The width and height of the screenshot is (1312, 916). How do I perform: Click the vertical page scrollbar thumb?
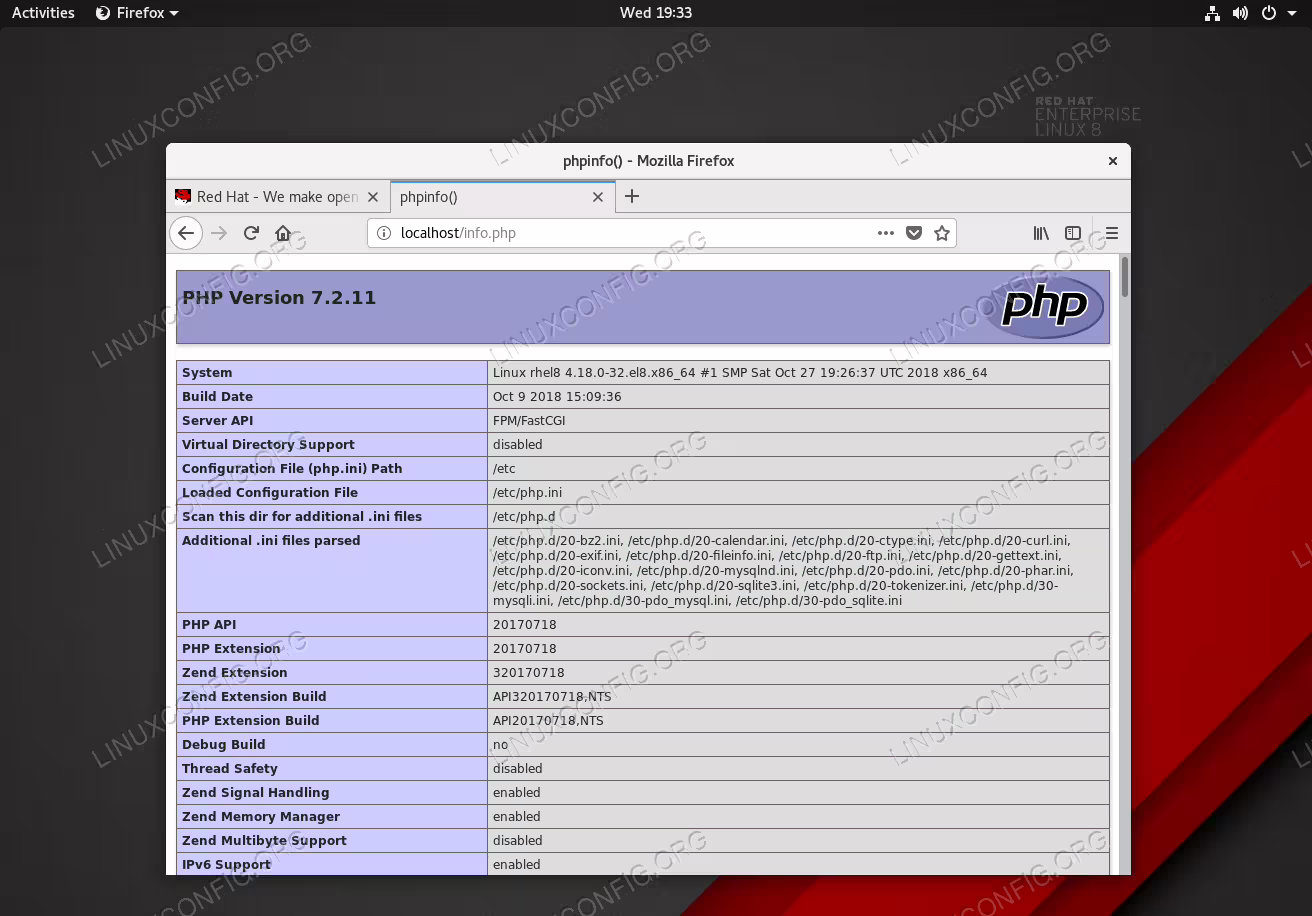point(1125,276)
